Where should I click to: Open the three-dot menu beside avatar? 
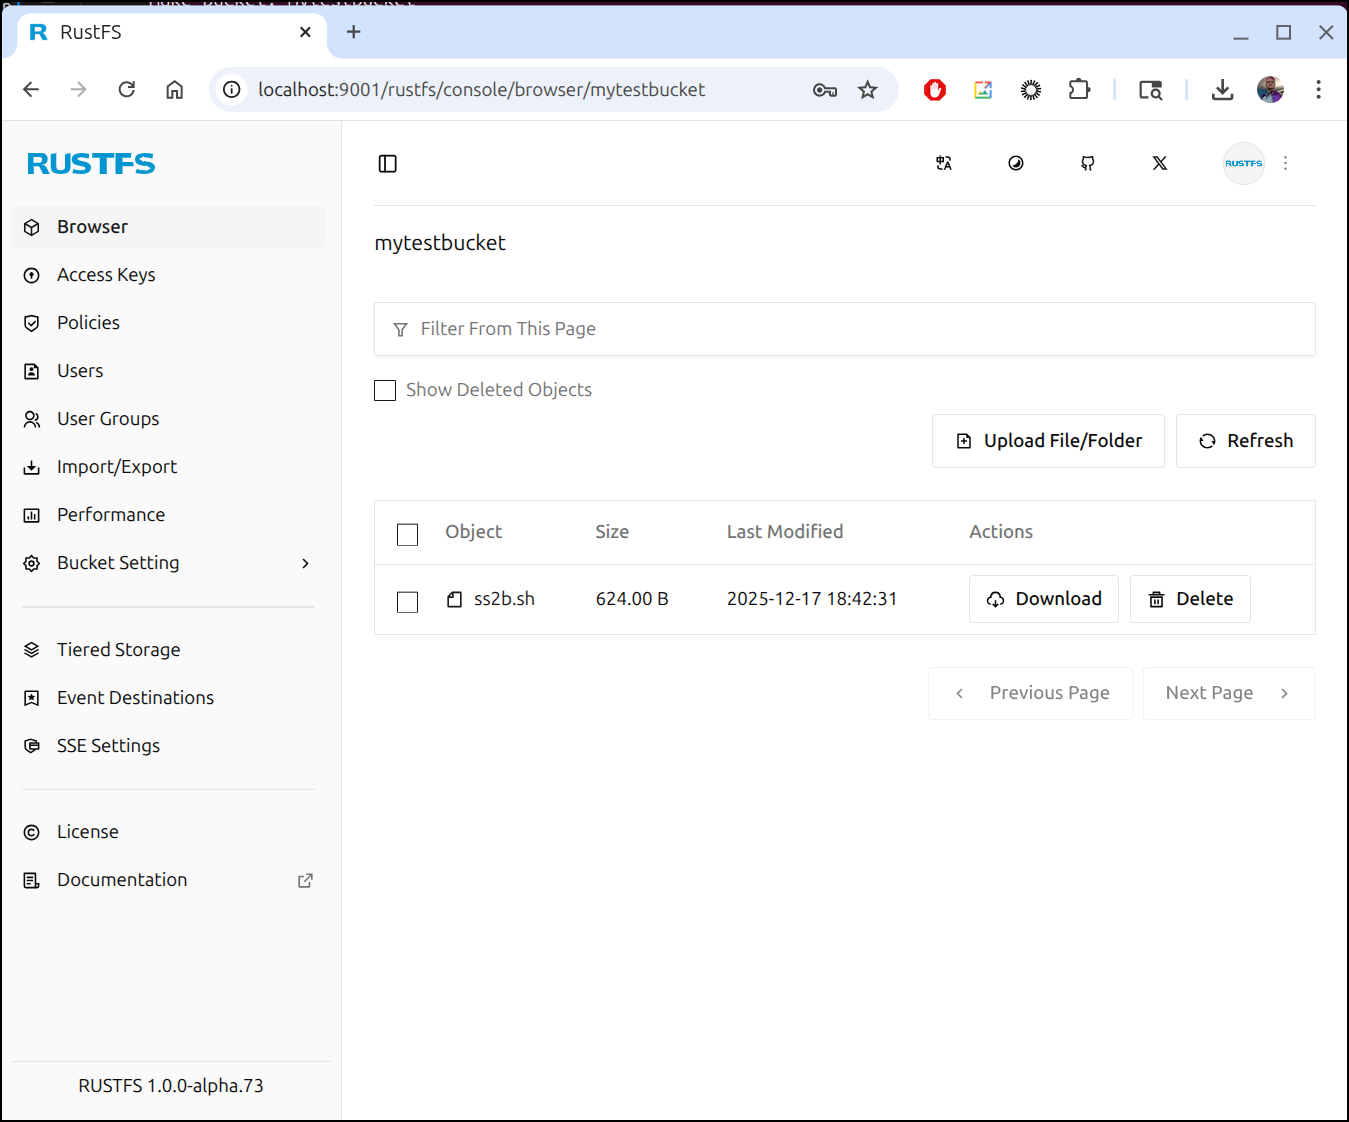[1285, 164]
